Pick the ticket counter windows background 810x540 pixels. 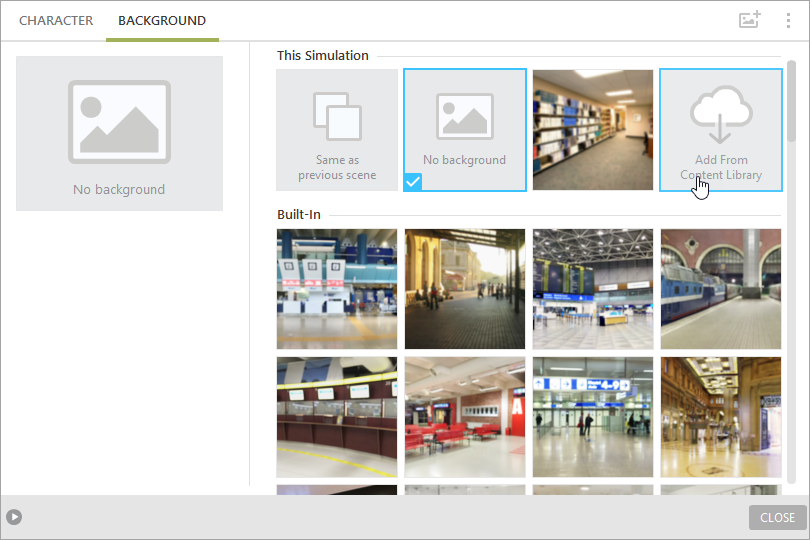(337, 417)
